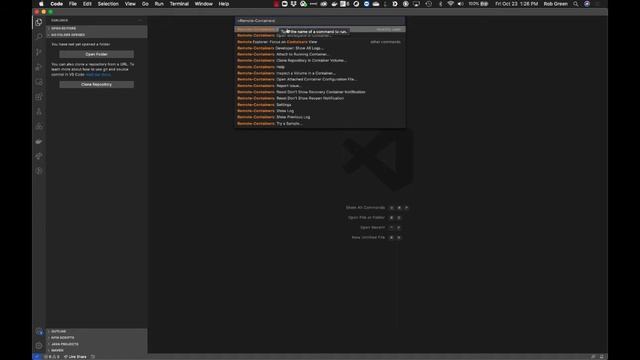Viewport: 640px width, 360px height.
Task: Open the Apple menu
Action: click(x=41, y=4)
